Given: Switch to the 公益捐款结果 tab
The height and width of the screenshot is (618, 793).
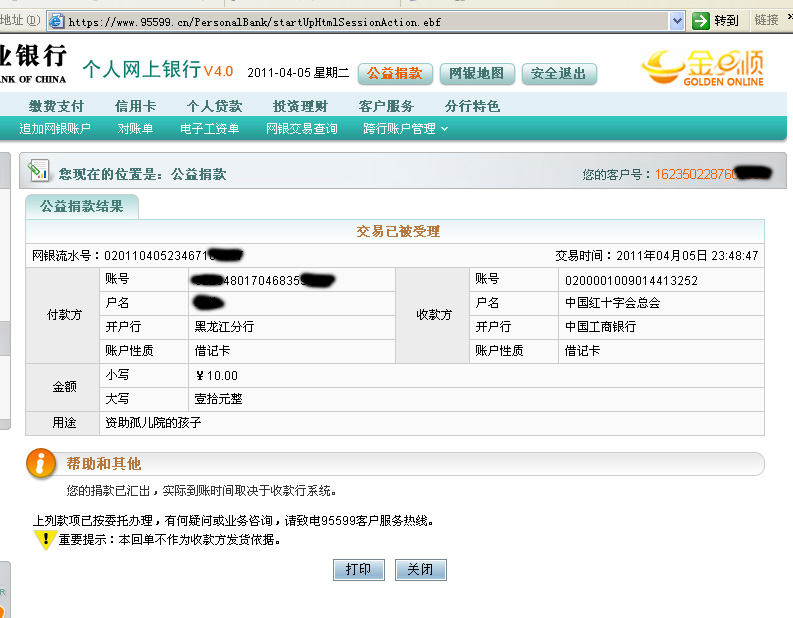Looking at the screenshot, I should point(81,206).
